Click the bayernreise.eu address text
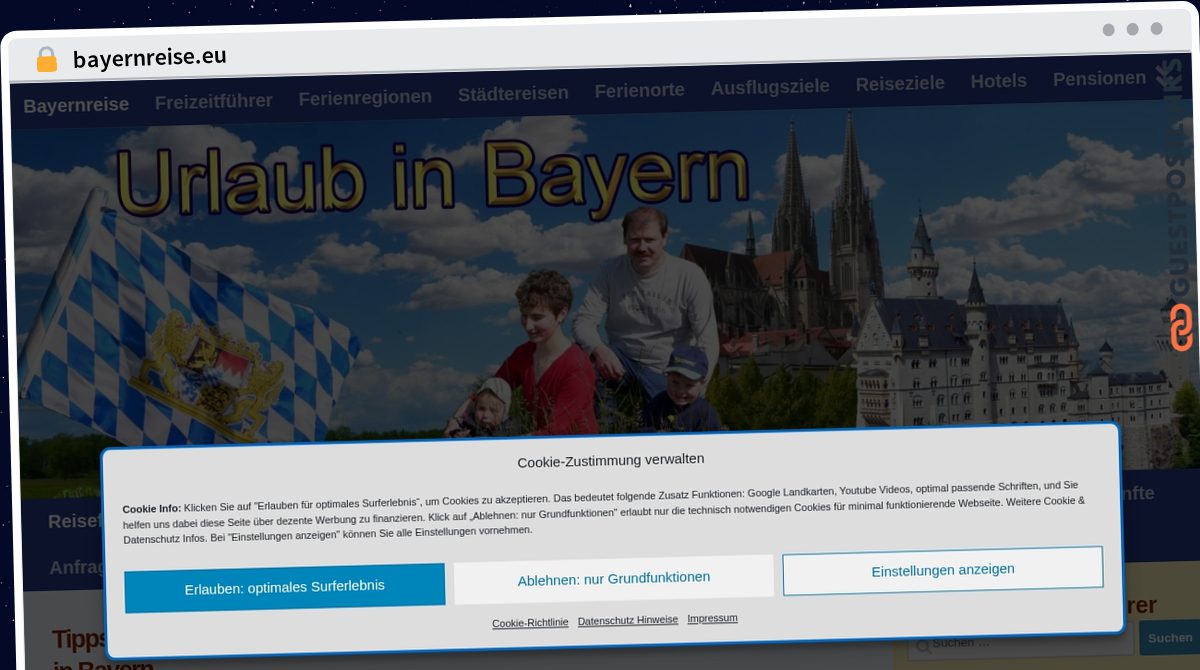1200x670 pixels. tap(150, 58)
